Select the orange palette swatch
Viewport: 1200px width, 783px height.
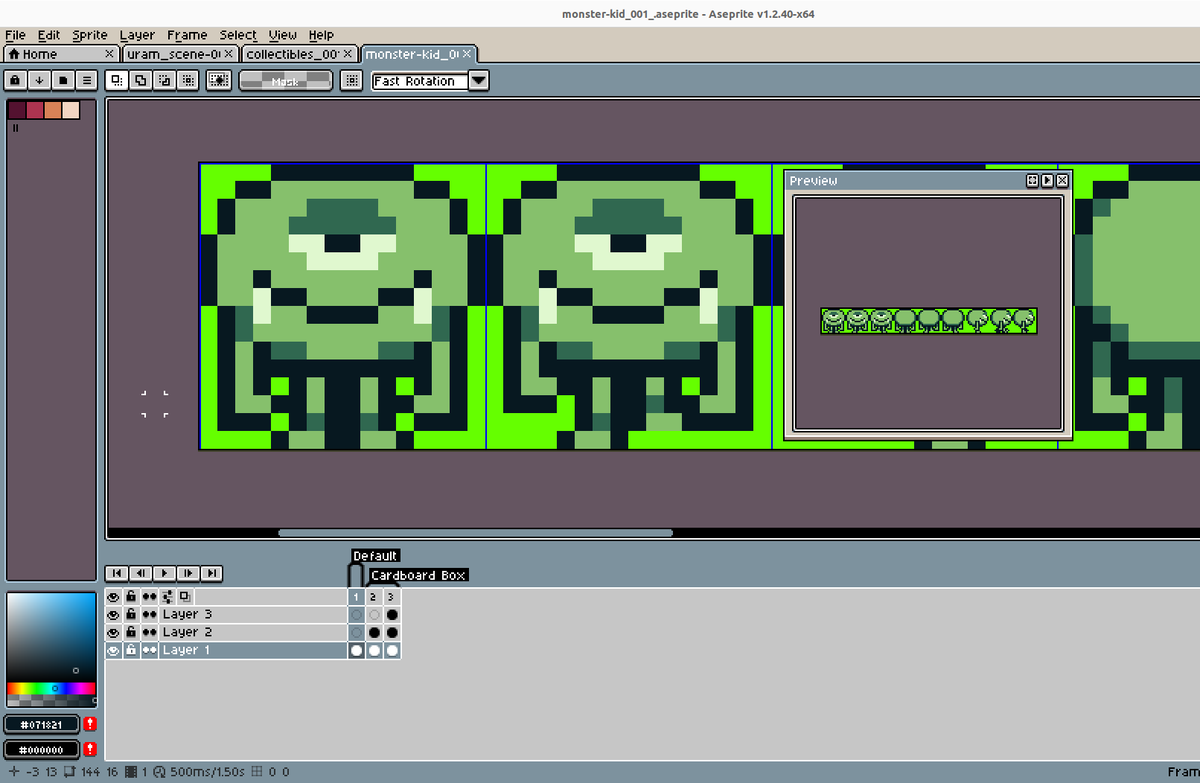pos(53,110)
